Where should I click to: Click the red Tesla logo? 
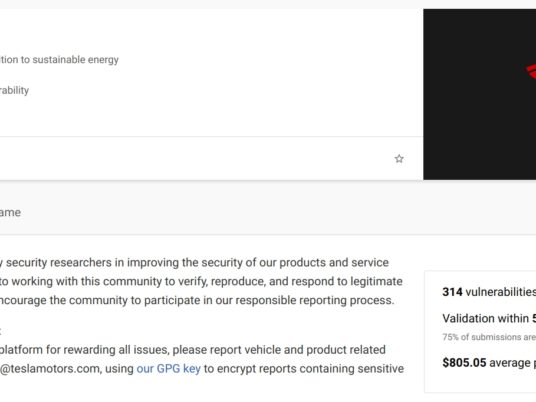coord(531,71)
